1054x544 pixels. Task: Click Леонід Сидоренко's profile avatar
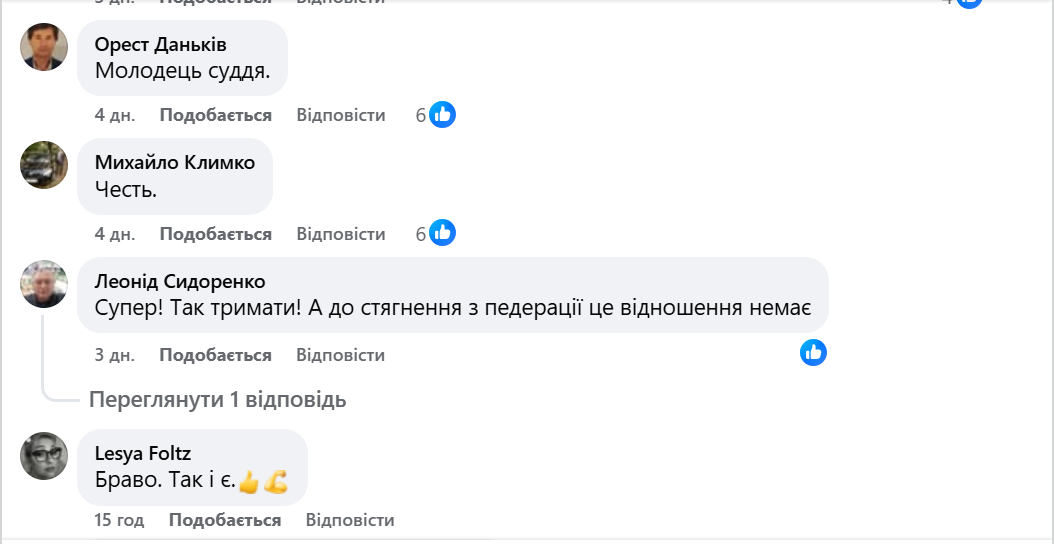[44, 285]
